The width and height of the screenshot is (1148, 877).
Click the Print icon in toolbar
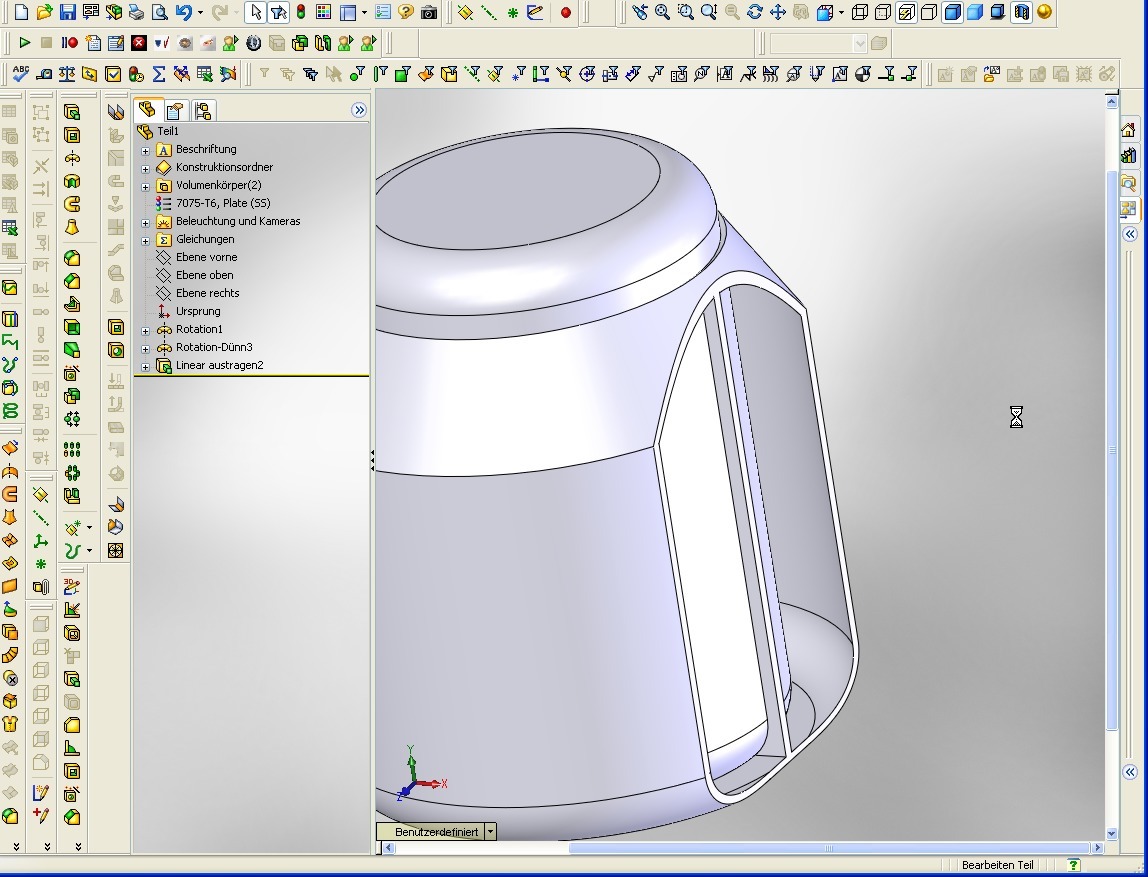click(136, 13)
